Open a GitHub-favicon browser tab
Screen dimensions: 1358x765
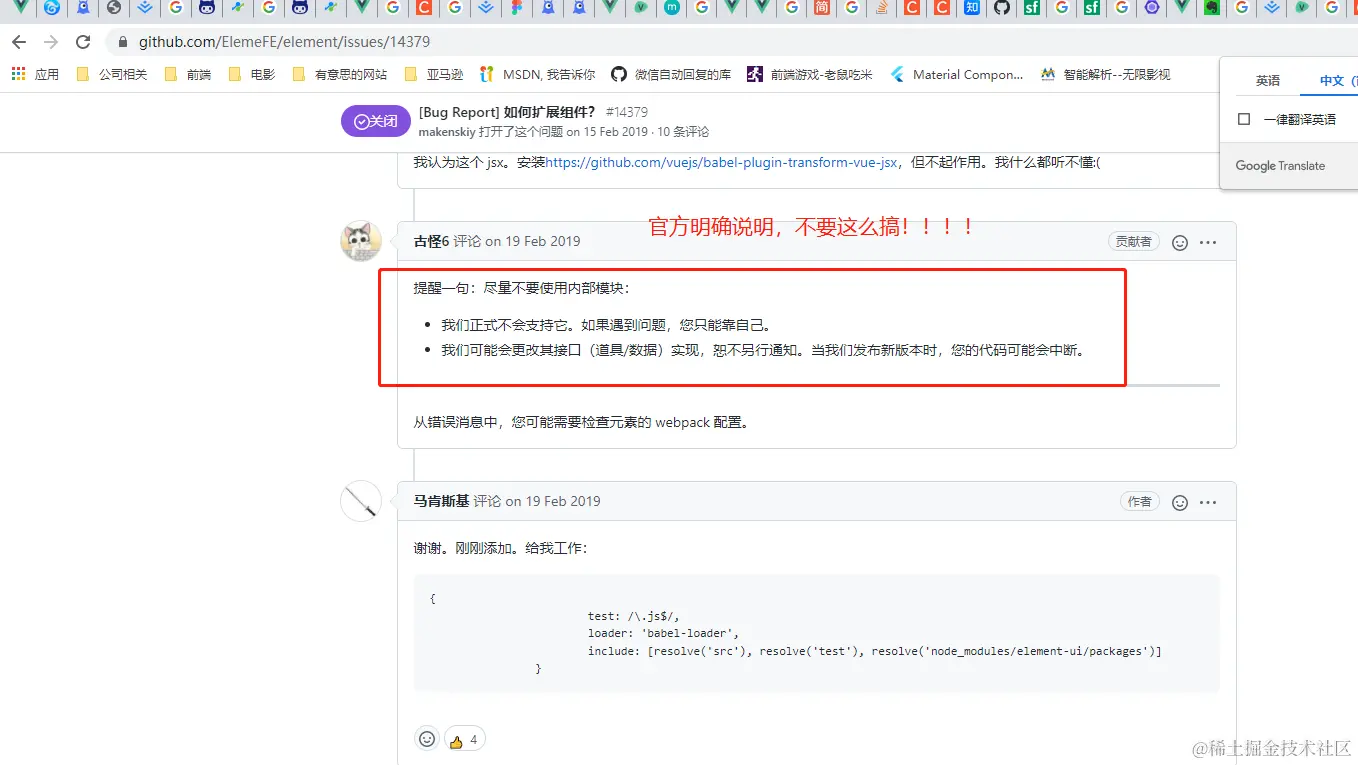click(1002, 8)
